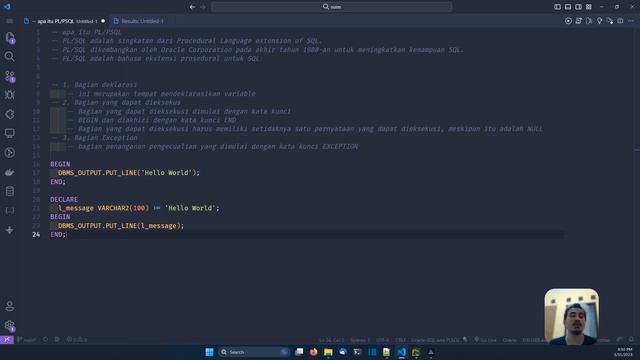This screenshot has width=640, height=360.
Task: Open the Accounts icon in activity bar
Action: [10, 306]
